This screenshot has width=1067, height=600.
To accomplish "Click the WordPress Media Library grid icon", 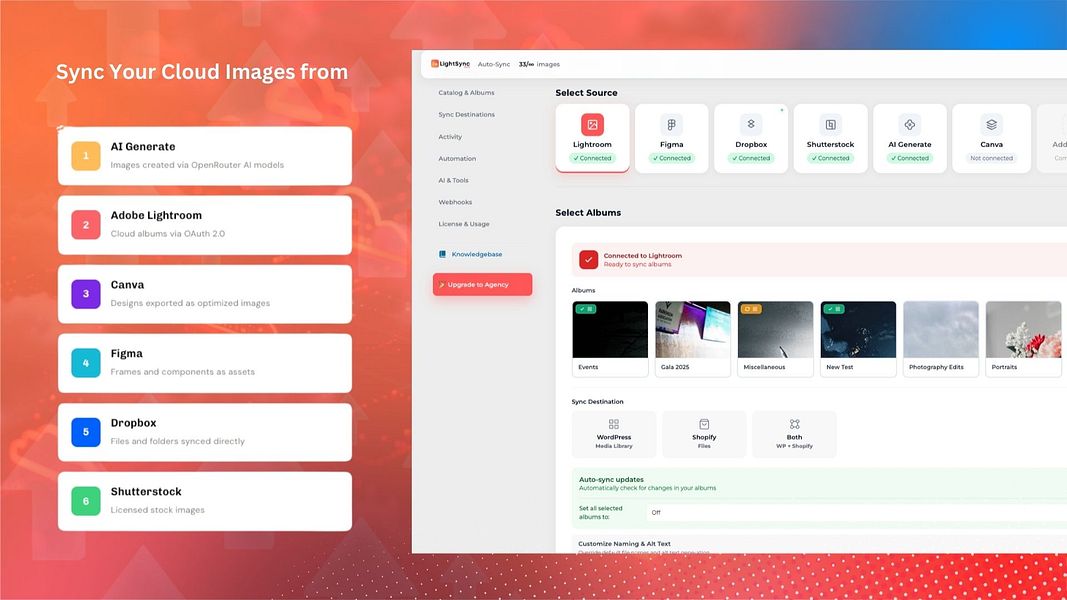I will tap(614, 424).
